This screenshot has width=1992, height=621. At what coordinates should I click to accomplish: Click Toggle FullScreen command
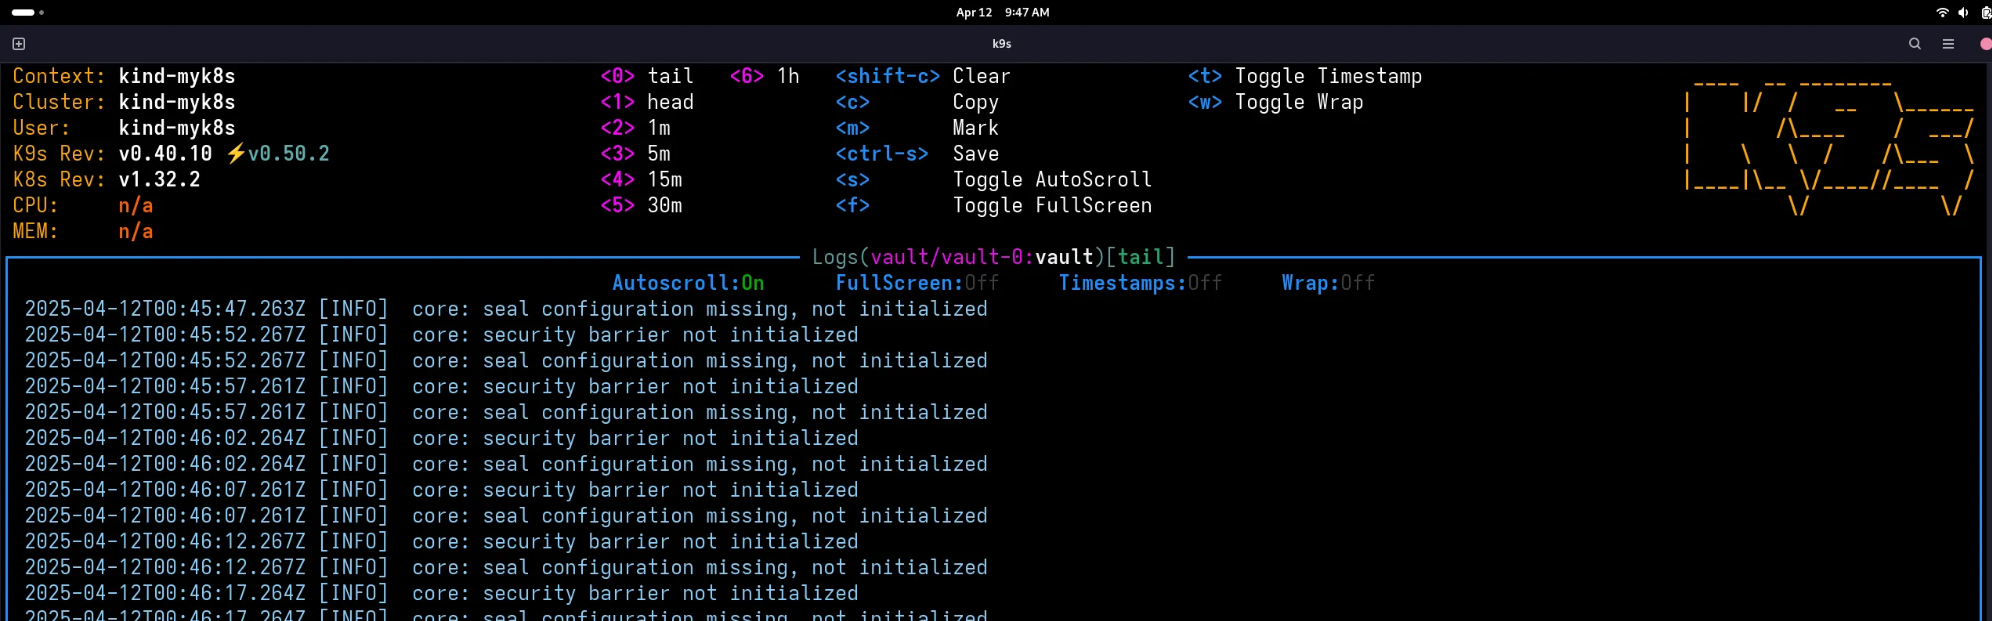(994, 206)
